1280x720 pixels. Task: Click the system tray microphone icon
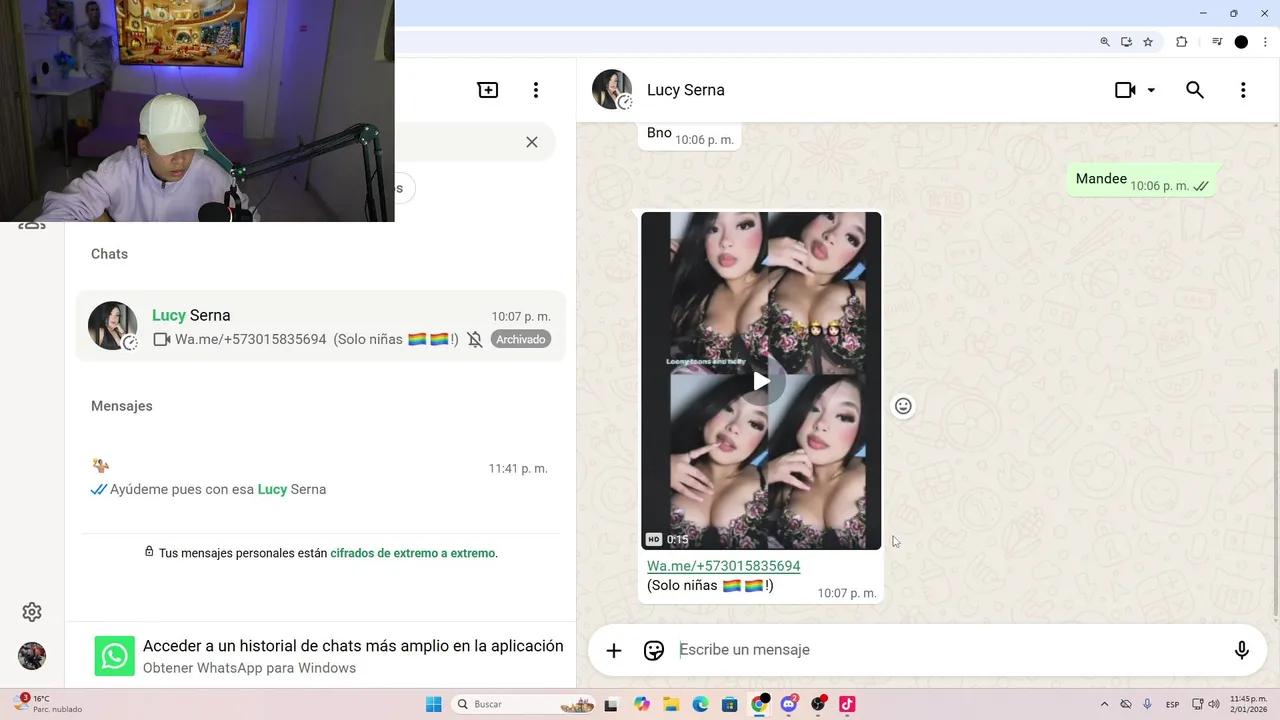1147,704
